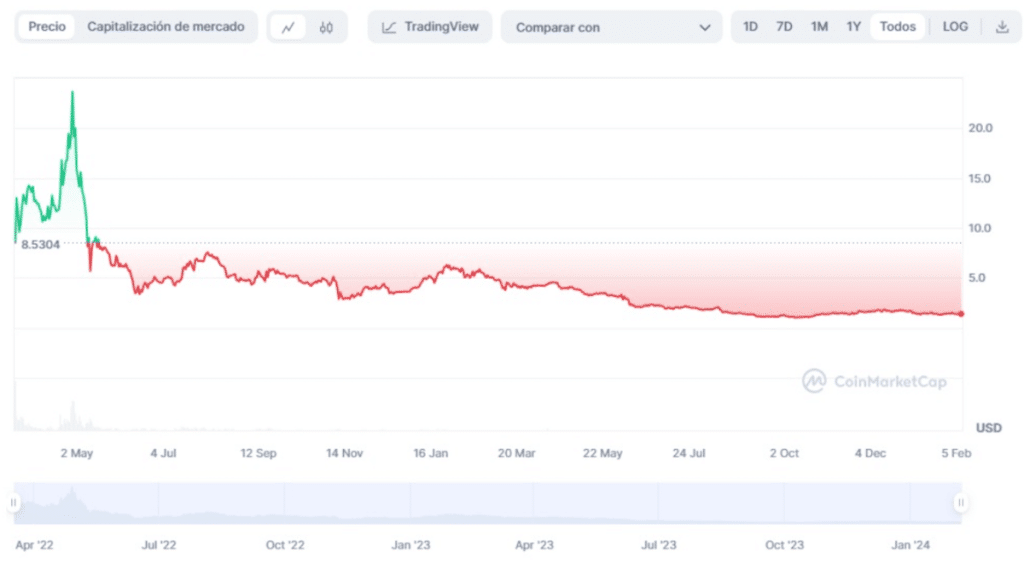Click the 20.0 axis label
The image size is (1024, 570).
click(x=980, y=128)
